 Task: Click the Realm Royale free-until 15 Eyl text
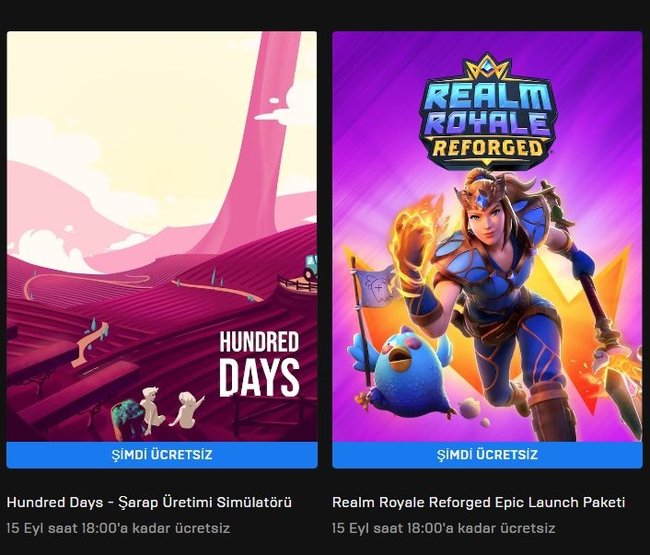click(x=444, y=528)
